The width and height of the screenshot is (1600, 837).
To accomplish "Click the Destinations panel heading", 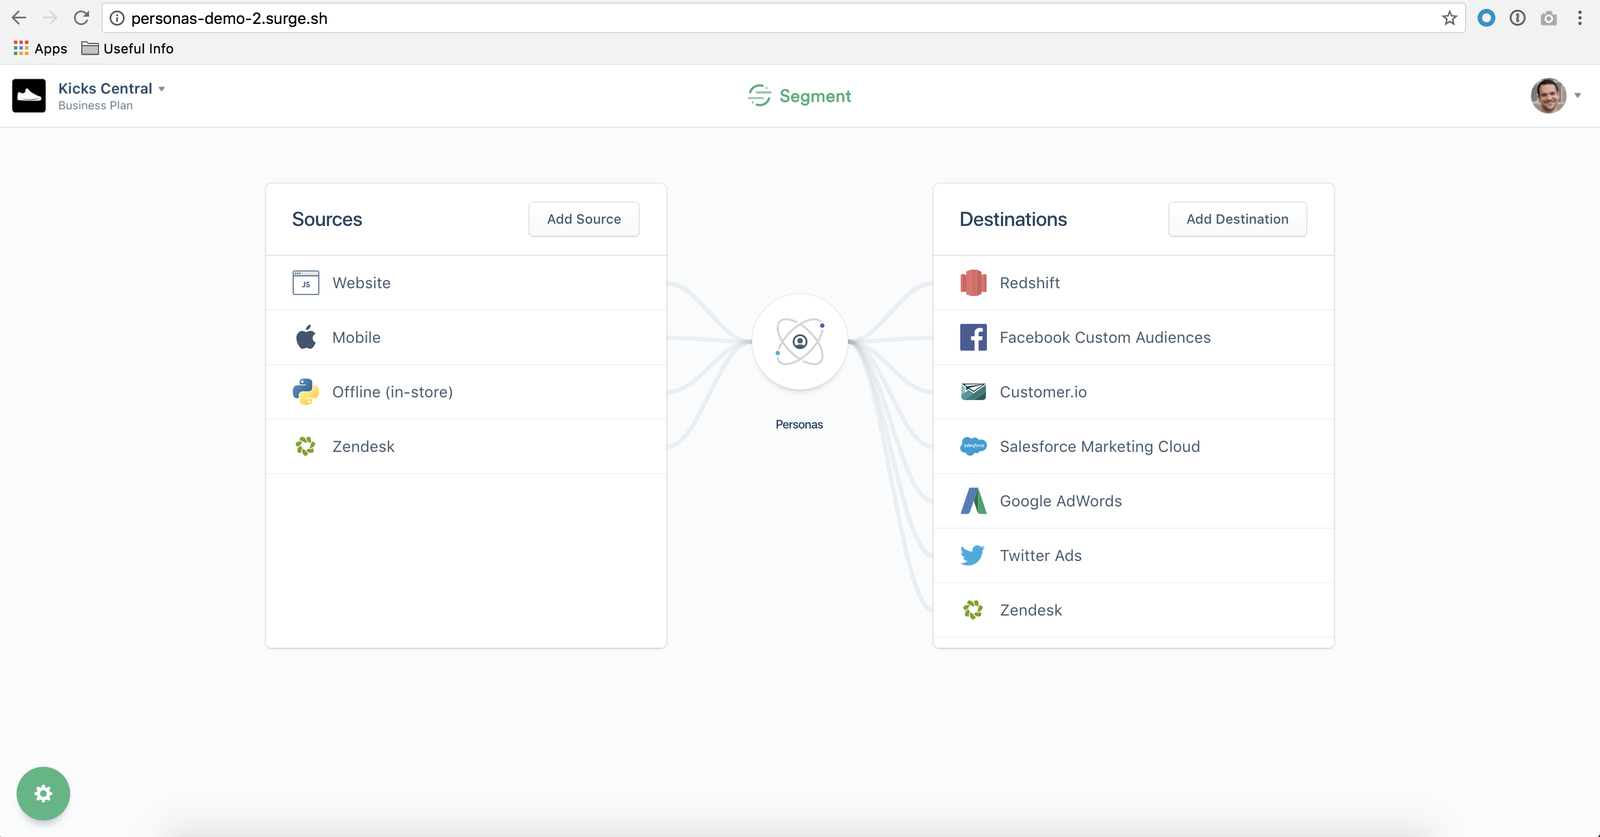I will click(x=1013, y=219).
